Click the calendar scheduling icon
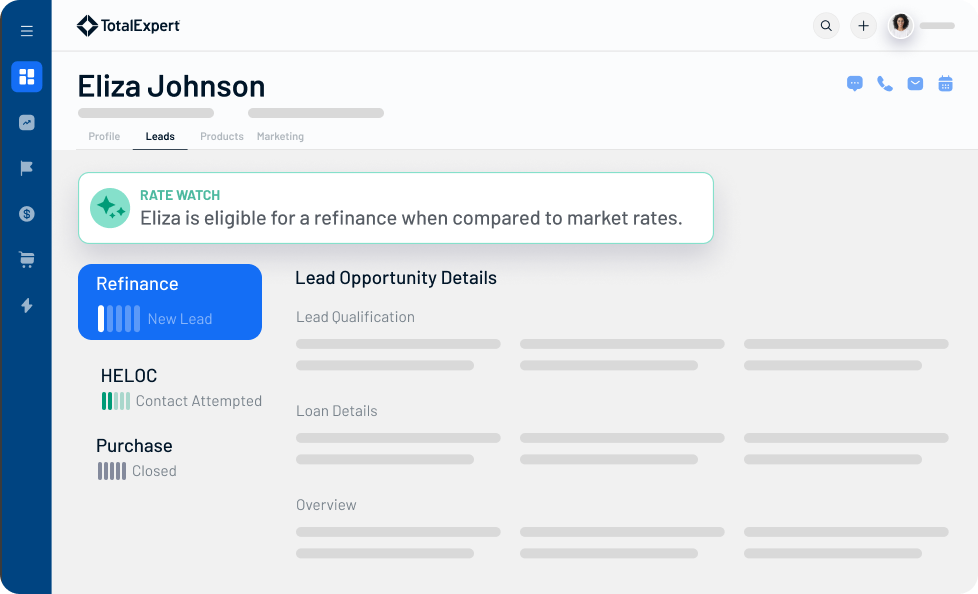The height and width of the screenshot is (594, 978). pyautogui.click(x=946, y=85)
